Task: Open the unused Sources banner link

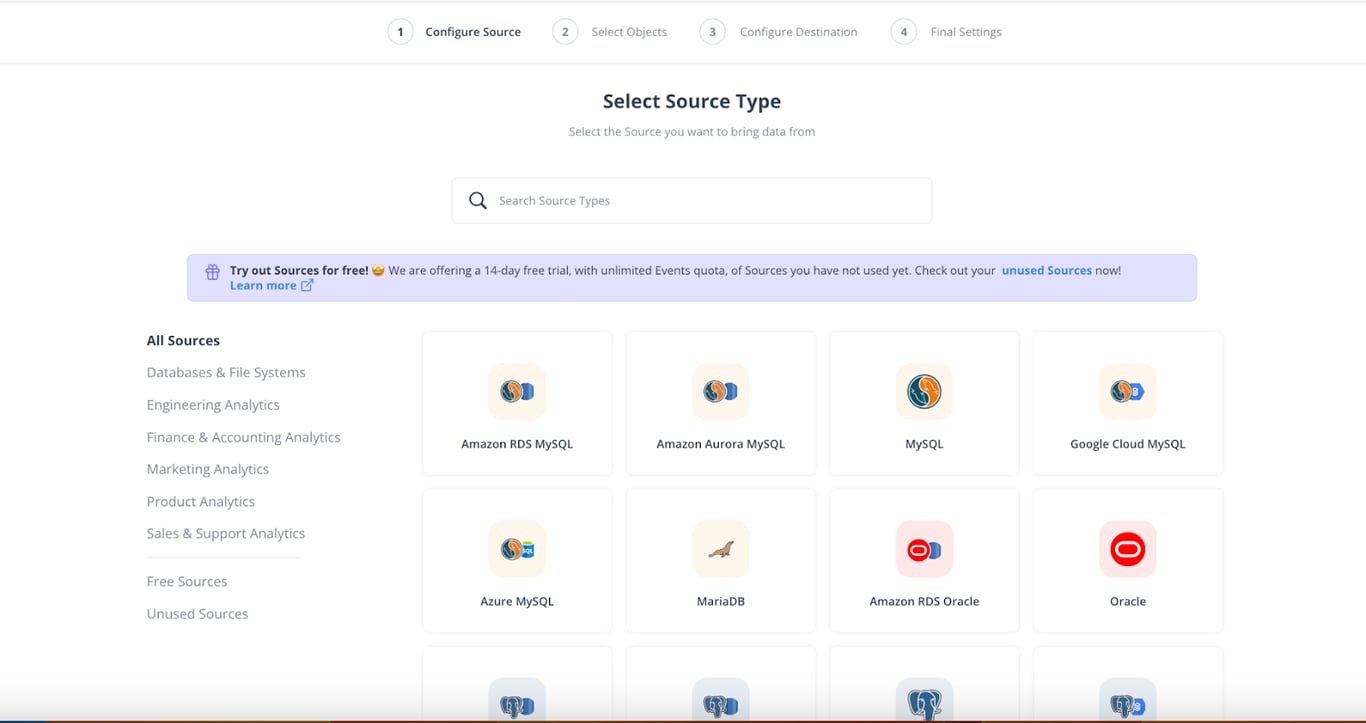Action: click(x=1046, y=270)
